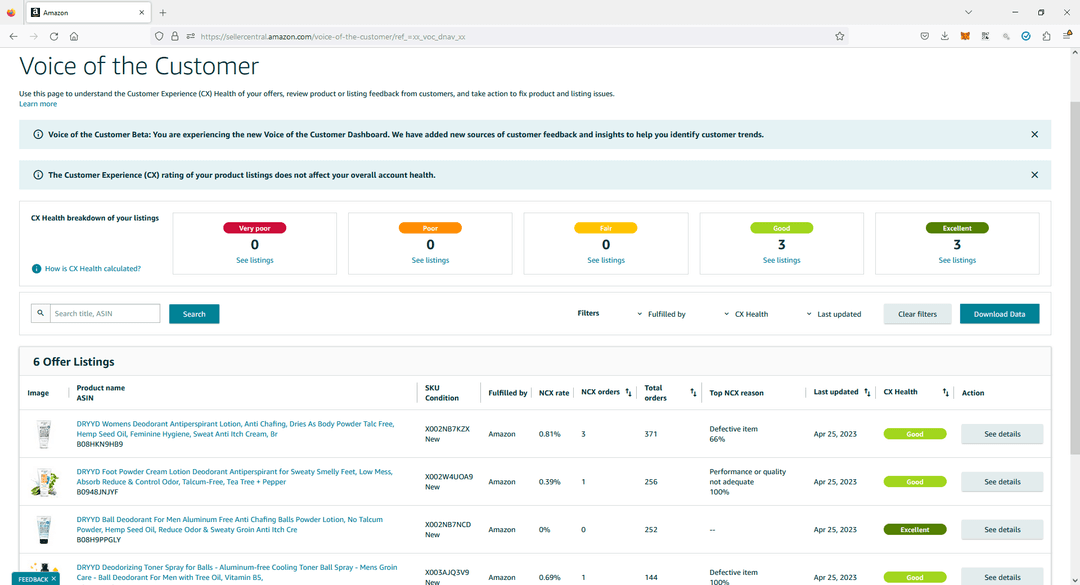Click the page vertical scrollbar
The image size is (1080, 585).
[1075, 278]
